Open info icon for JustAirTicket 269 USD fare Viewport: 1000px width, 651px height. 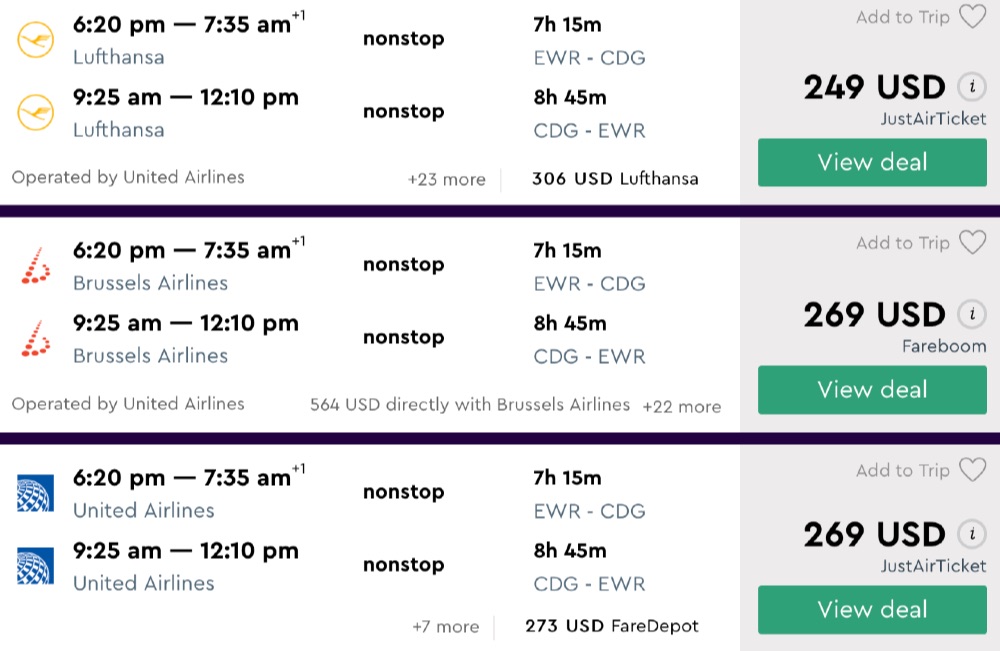[x=968, y=534]
